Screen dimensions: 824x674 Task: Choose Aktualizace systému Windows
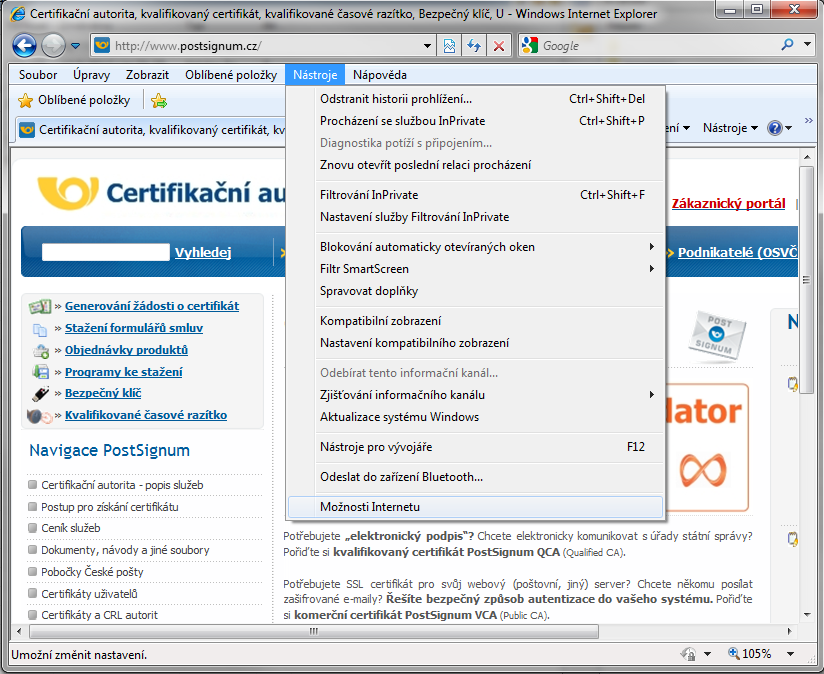coord(476,417)
